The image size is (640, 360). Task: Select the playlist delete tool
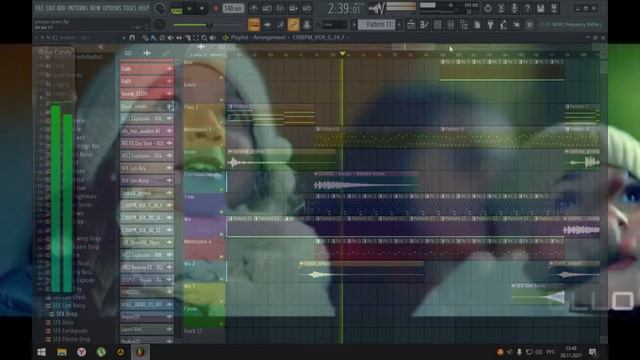click(x=162, y=38)
